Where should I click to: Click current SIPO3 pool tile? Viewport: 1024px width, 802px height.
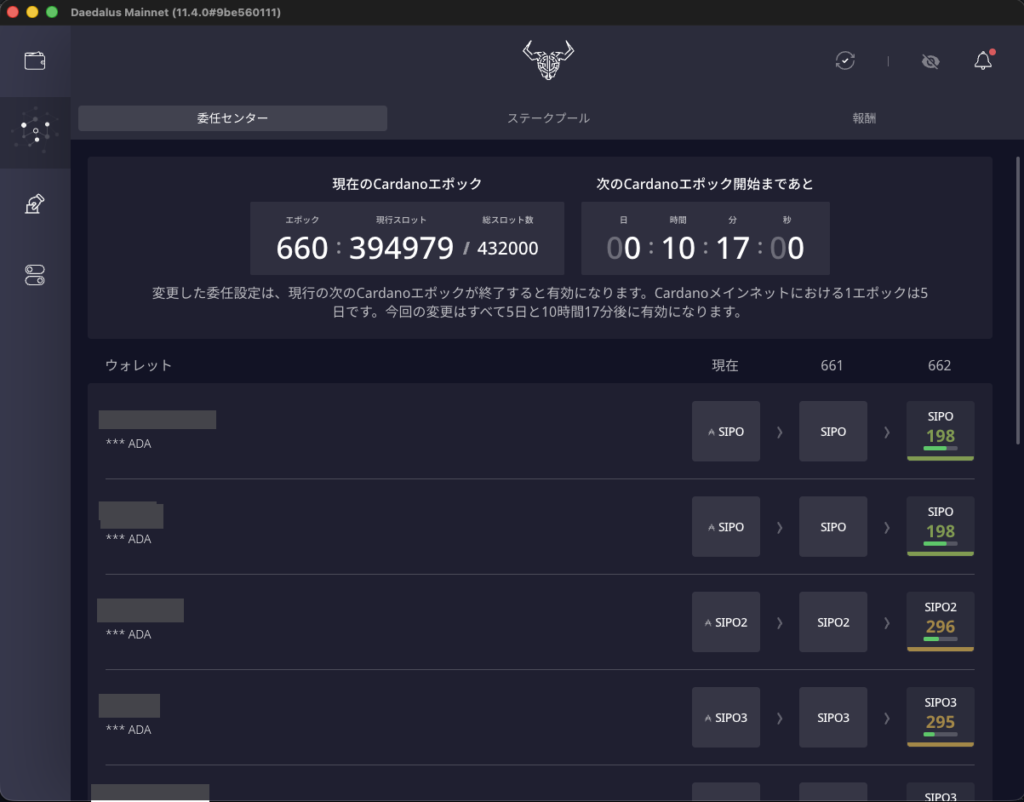[726, 717]
